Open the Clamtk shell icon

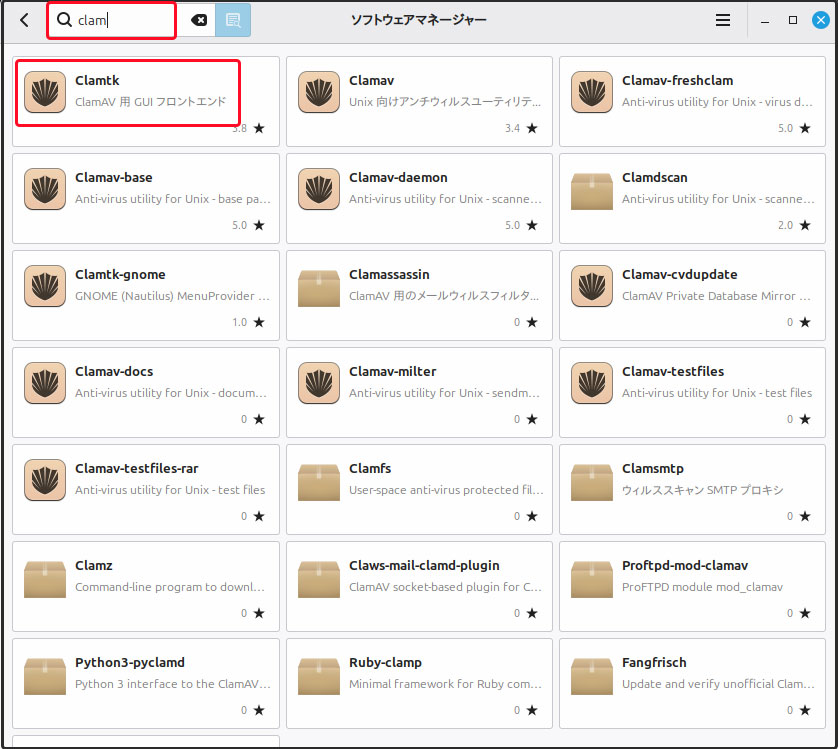(45, 92)
